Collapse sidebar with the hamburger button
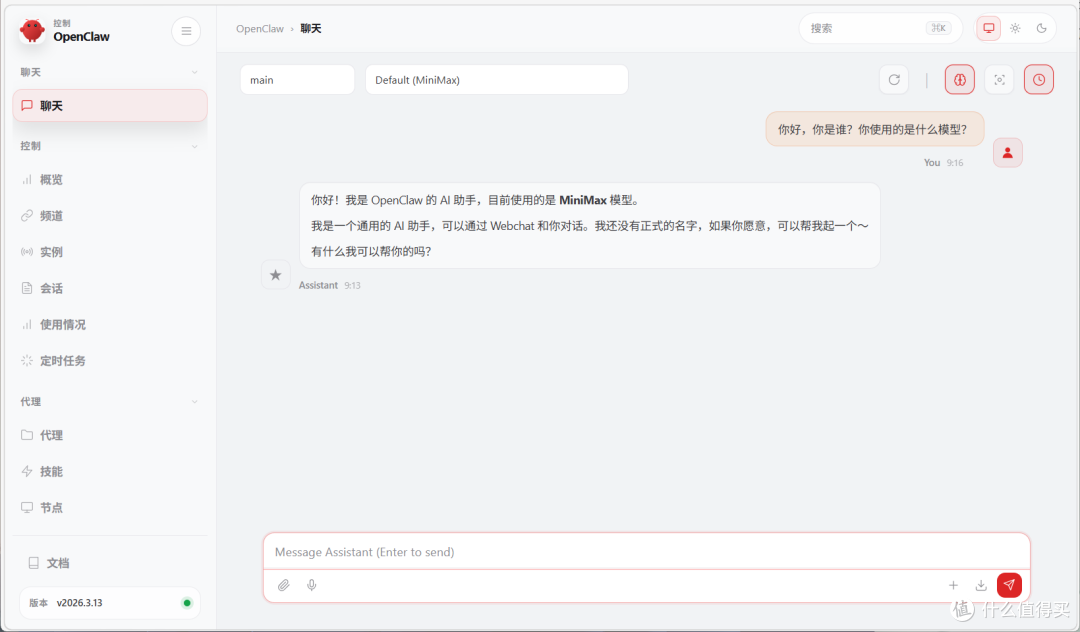The height and width of the screenshot is (632, 1080). pos(186,31)
